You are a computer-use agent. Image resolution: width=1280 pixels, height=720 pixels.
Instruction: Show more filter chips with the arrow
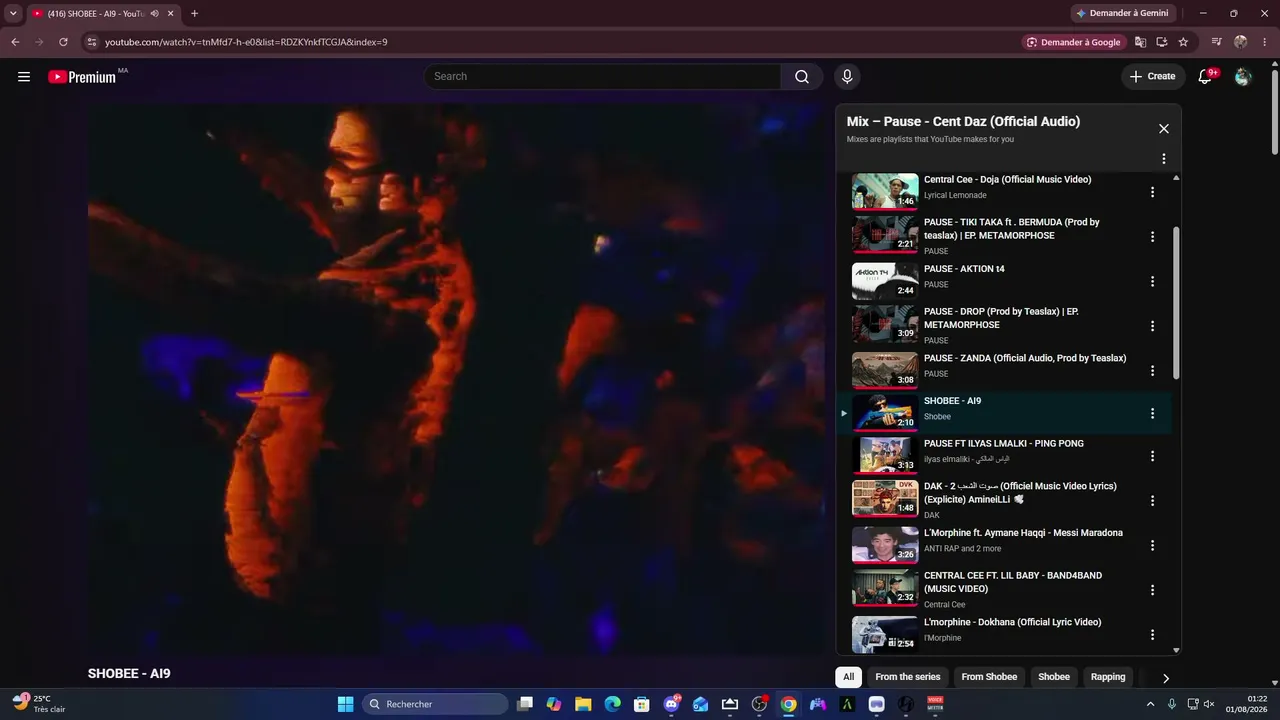pyautogui.click(x=1166, y=678)
